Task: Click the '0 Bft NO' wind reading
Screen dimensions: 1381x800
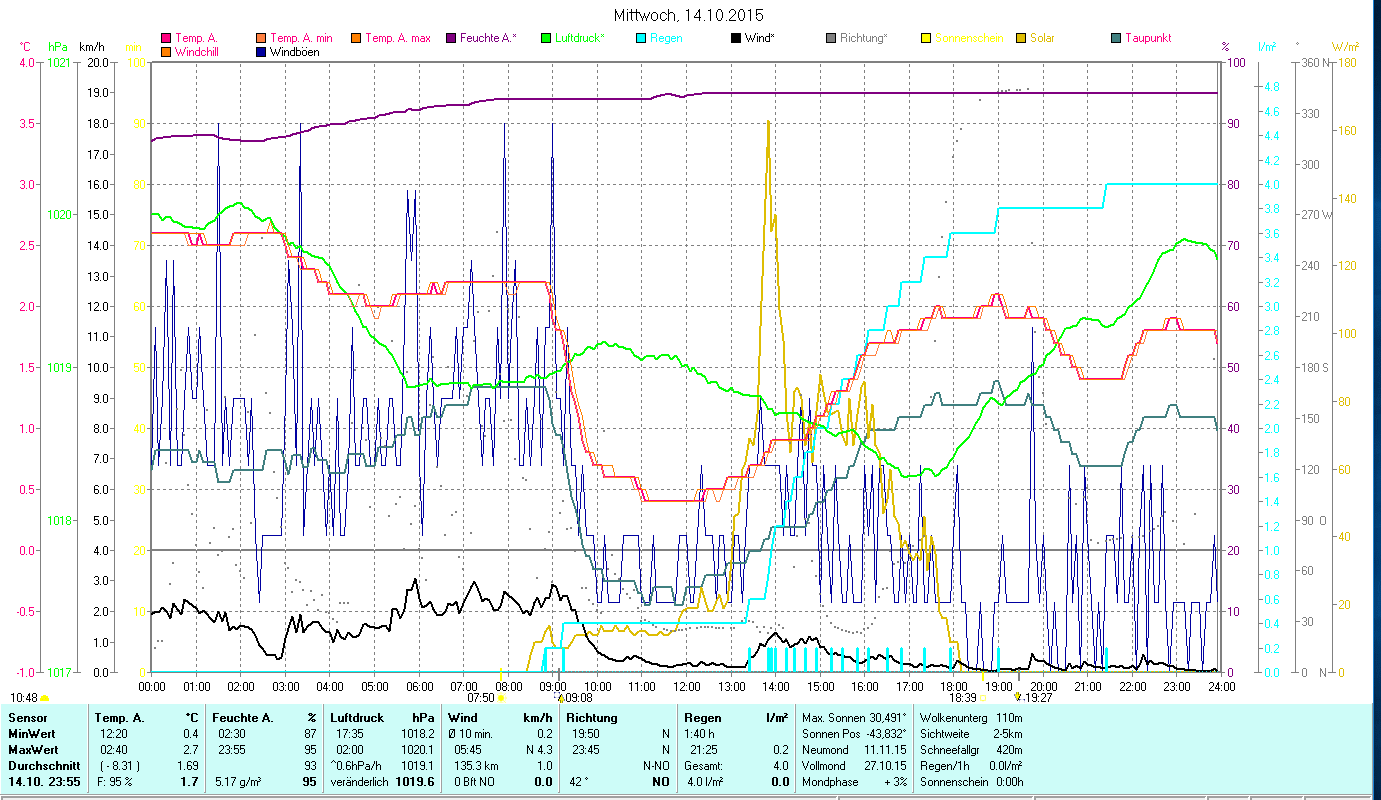Action: tap(474, 781)
